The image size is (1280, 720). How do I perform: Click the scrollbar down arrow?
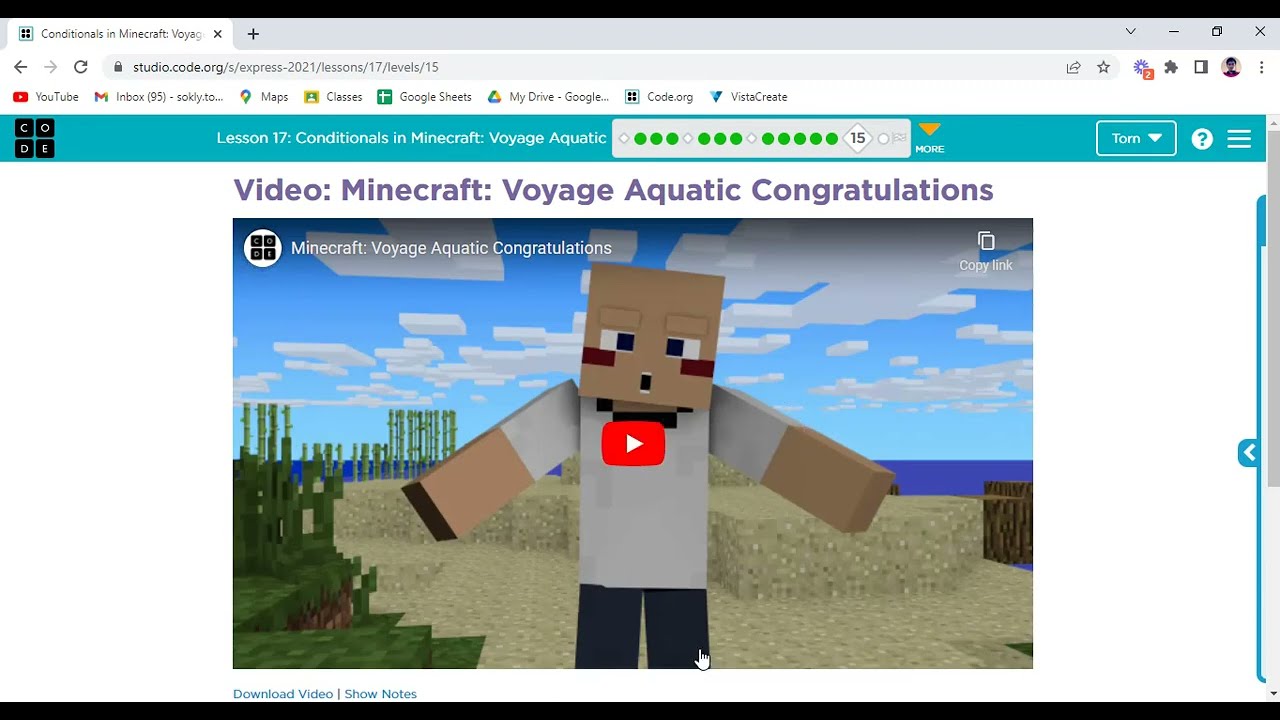(1273, 693)
